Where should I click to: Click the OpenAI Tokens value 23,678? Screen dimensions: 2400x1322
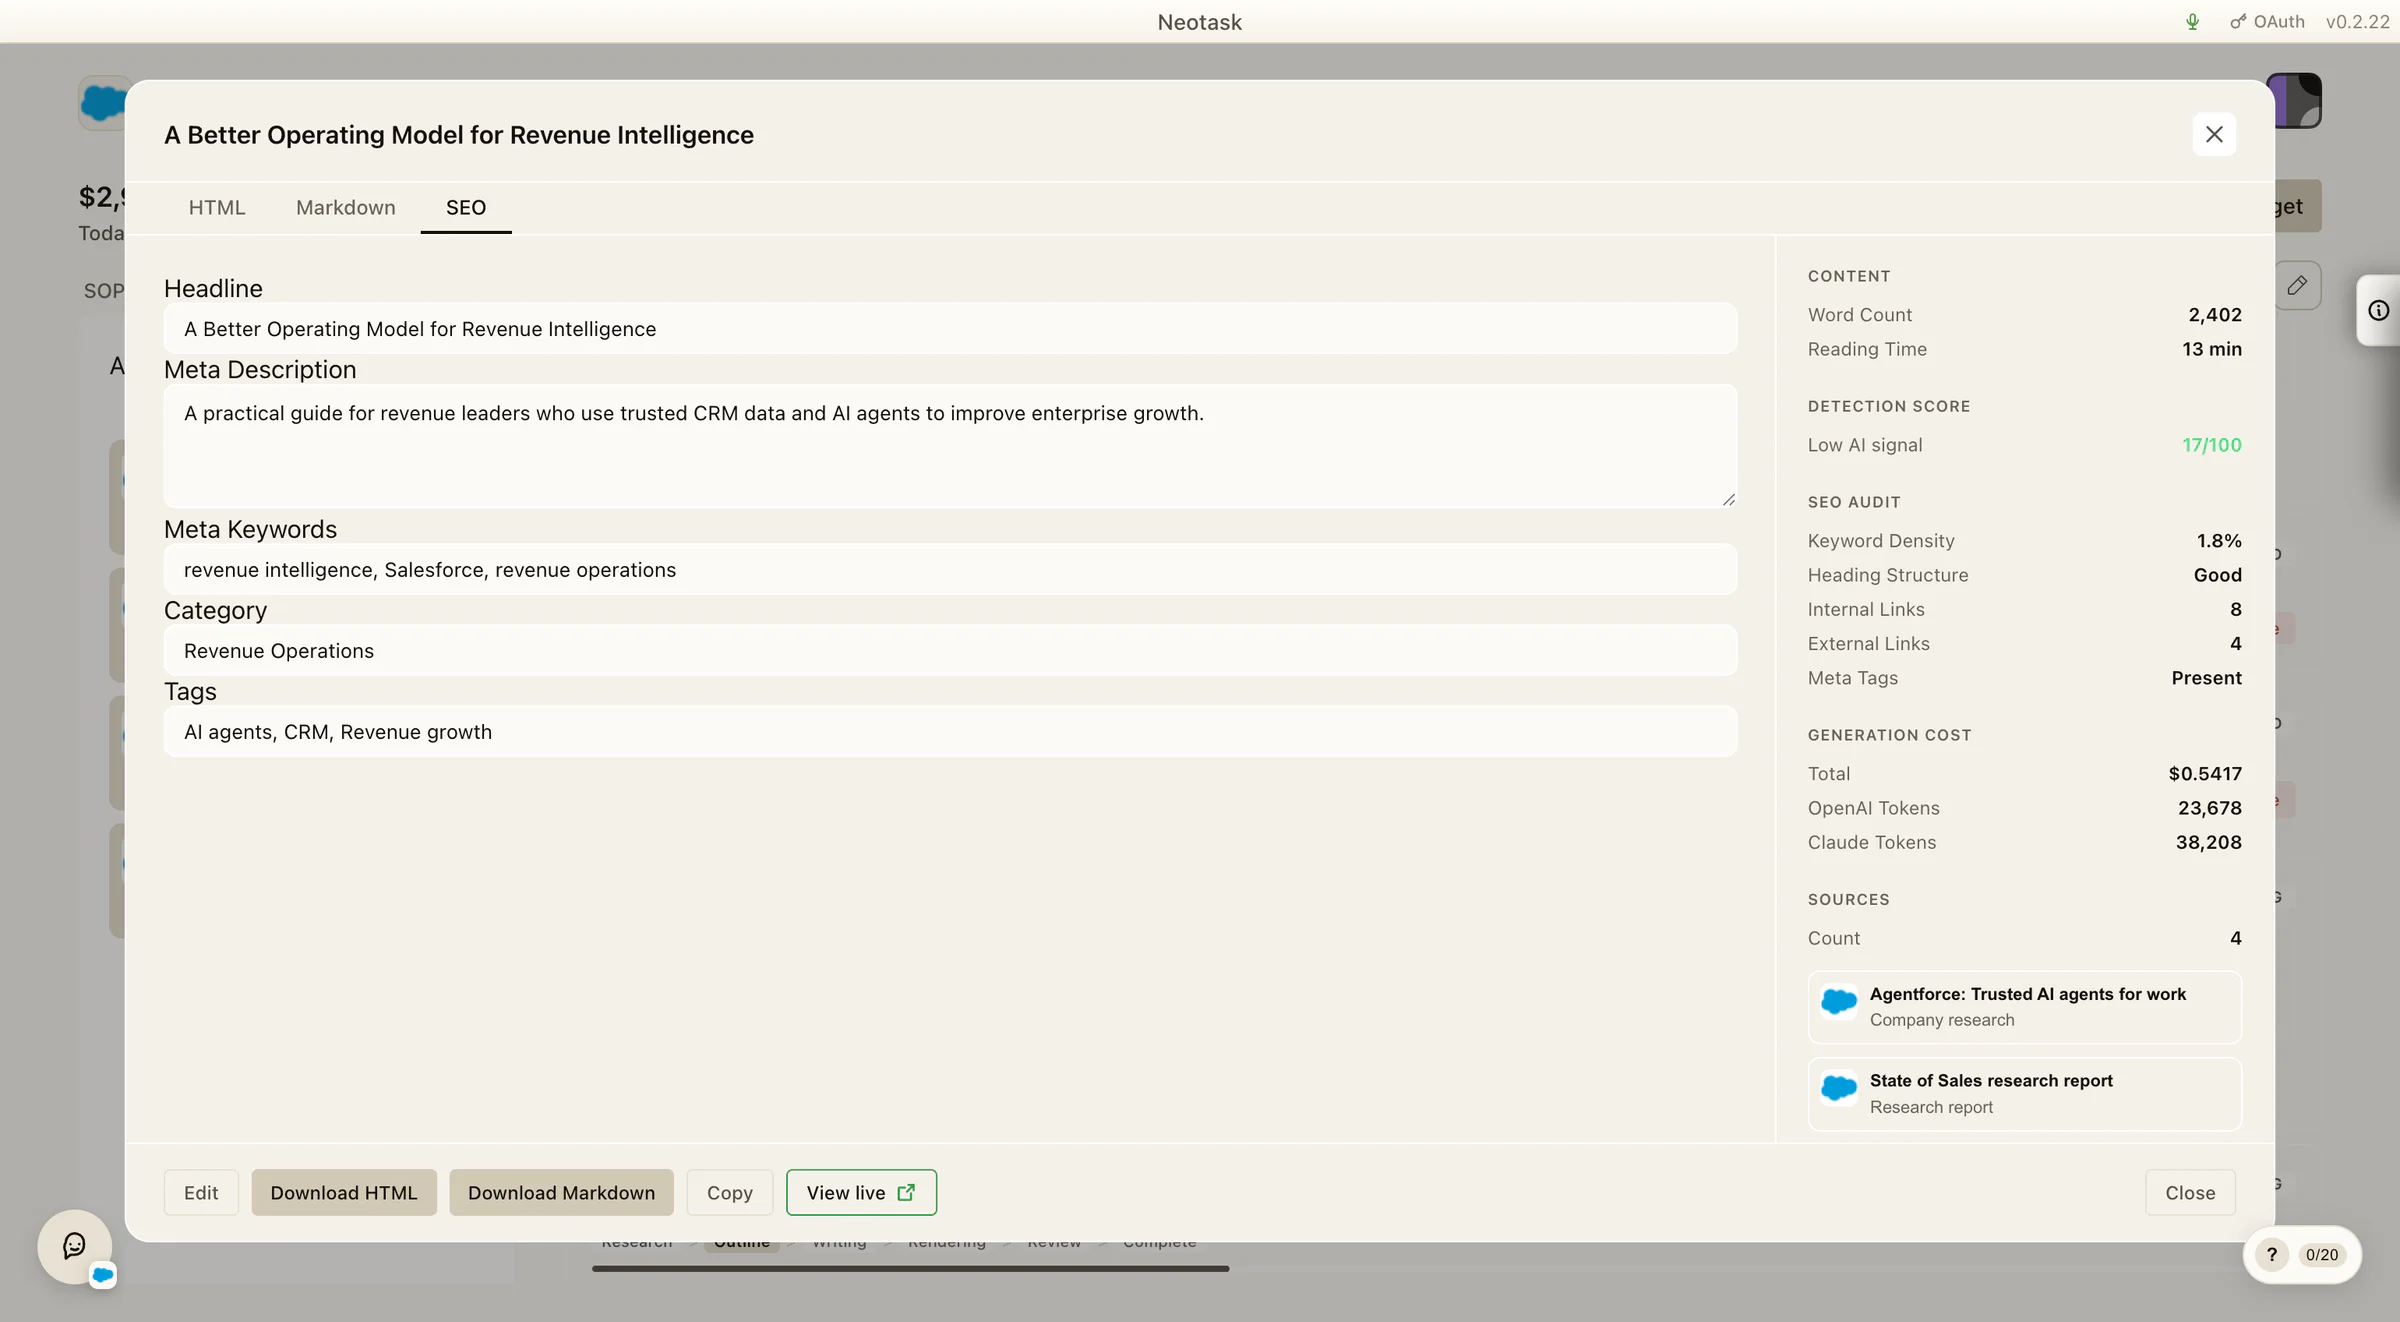[2210, 808]
